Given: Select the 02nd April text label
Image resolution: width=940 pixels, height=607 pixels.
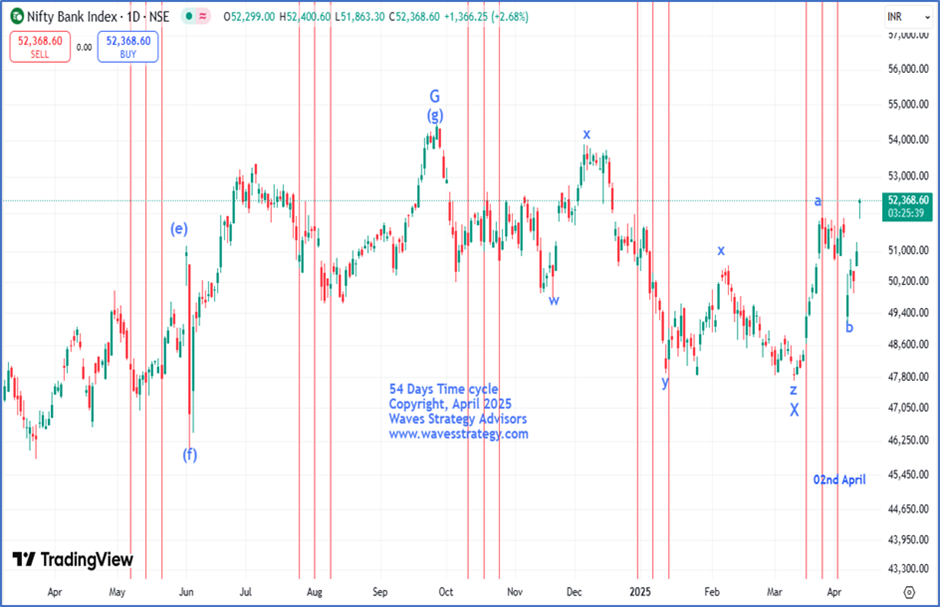Looking at the screenshot, I should point(839,480).
